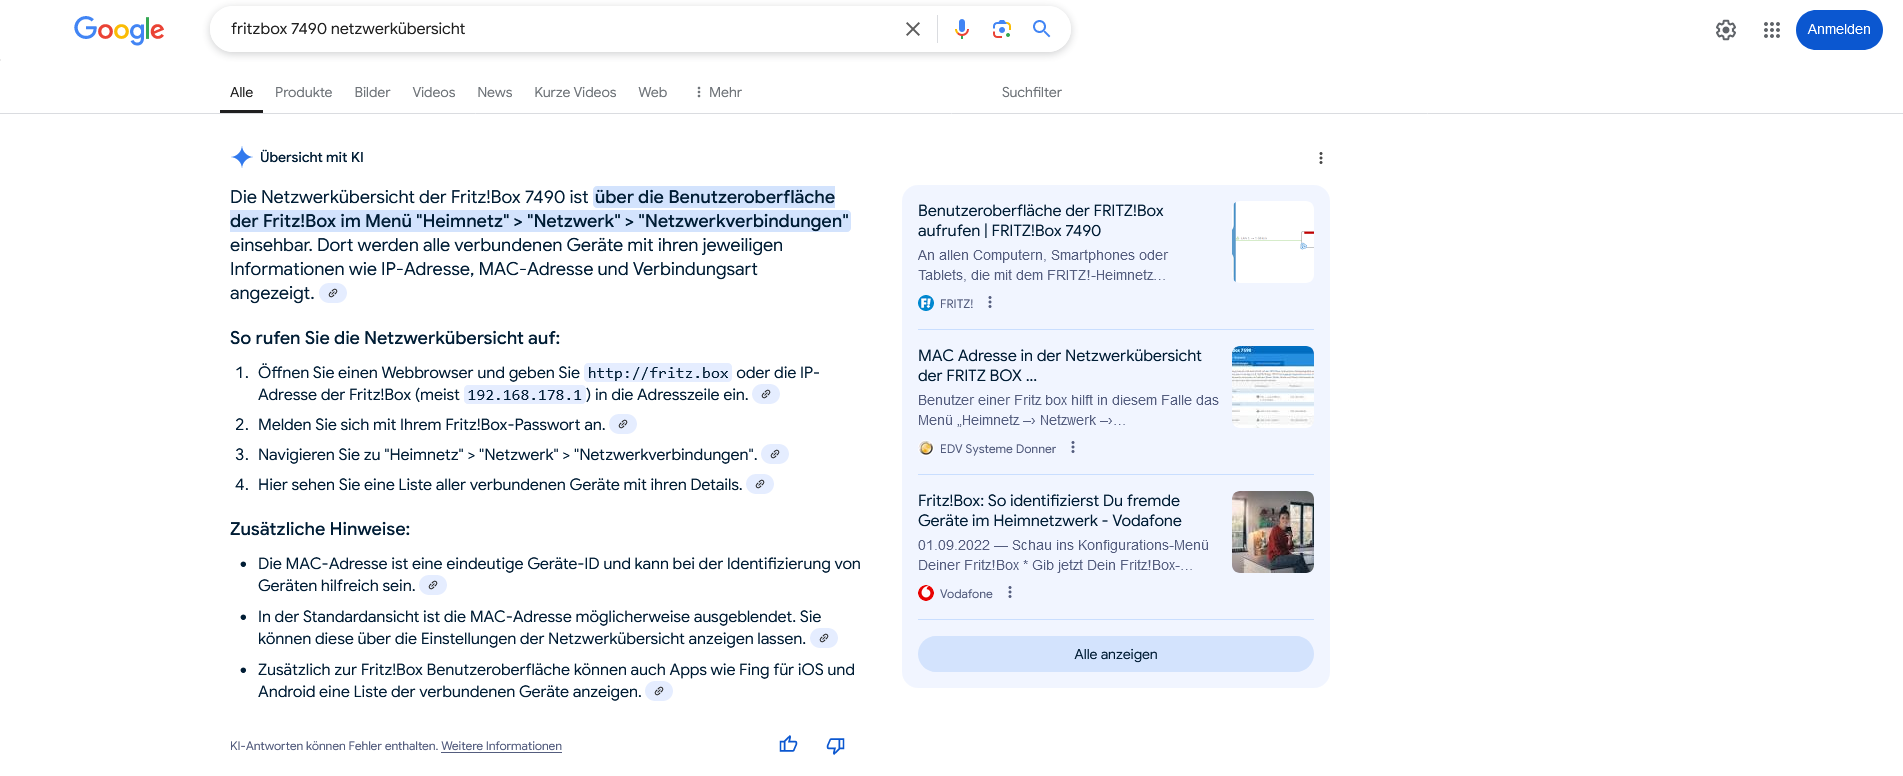Click source link icon after 'anzeigen lassen.'
The image size is (1903, 776).
(x=824, y=638)
